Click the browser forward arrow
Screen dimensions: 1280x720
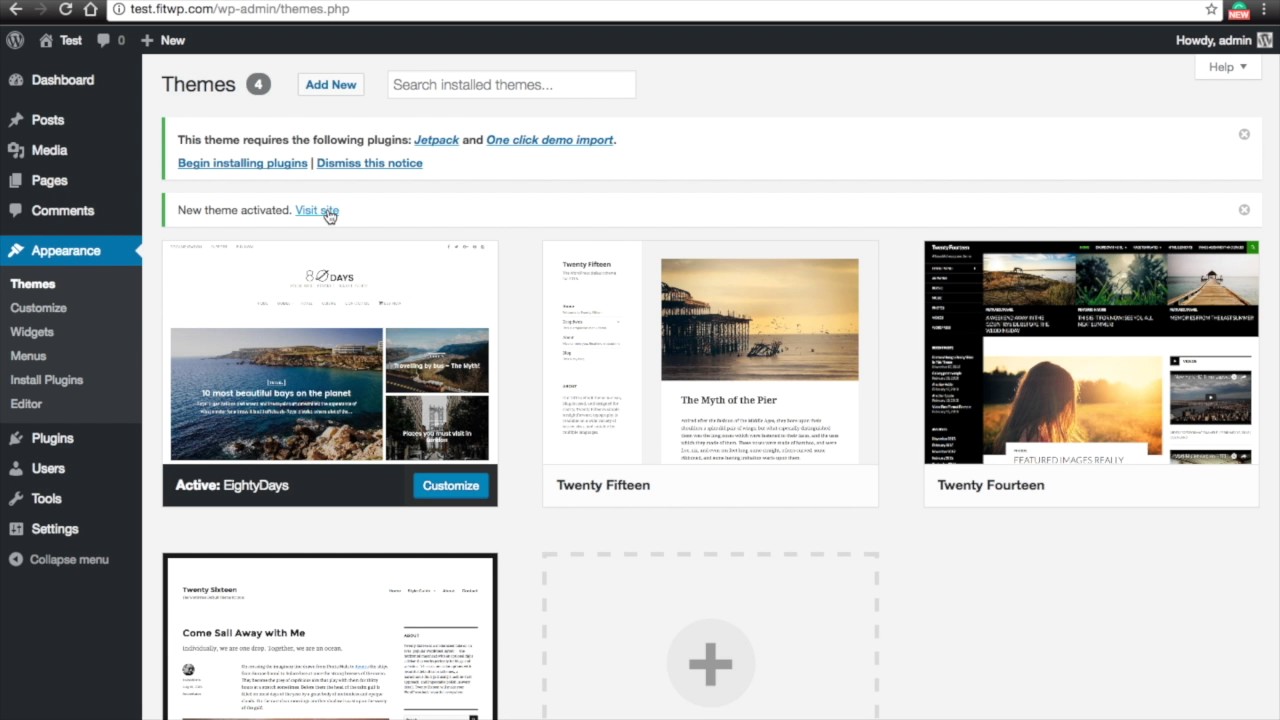40,9
